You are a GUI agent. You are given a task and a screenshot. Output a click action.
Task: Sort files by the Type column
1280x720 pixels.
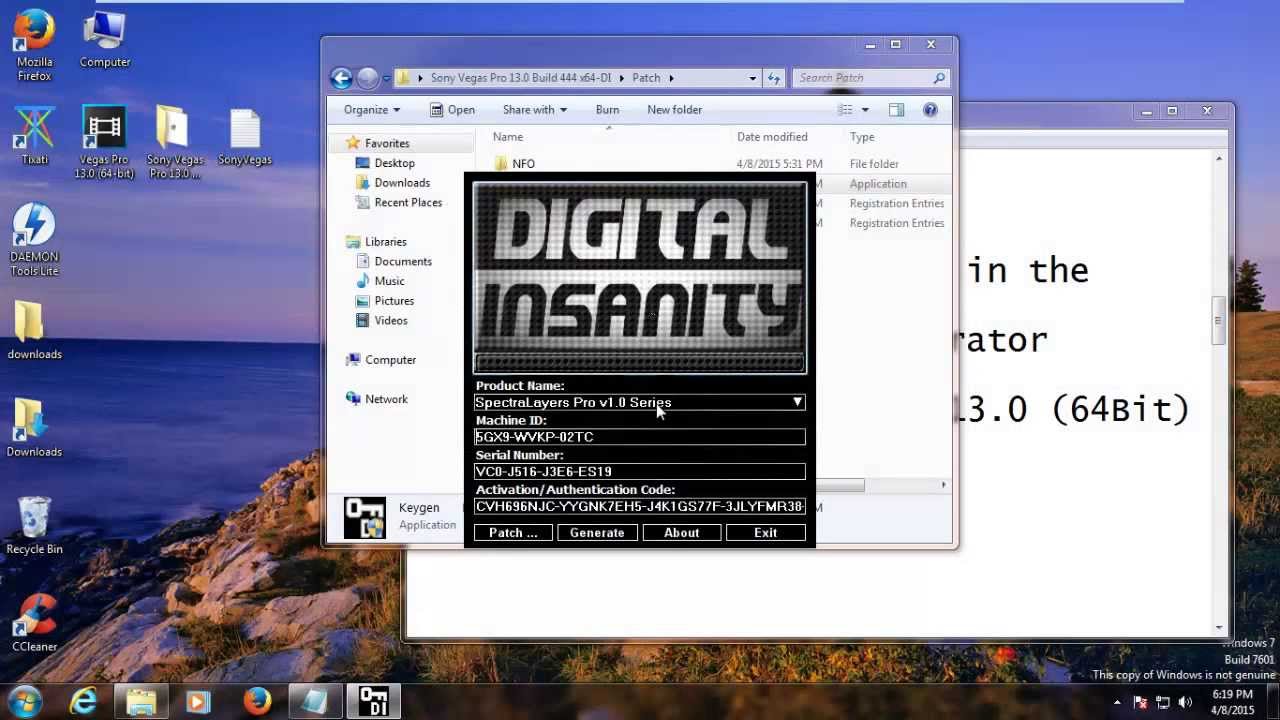pyautogui.click(x=862, y=137)
